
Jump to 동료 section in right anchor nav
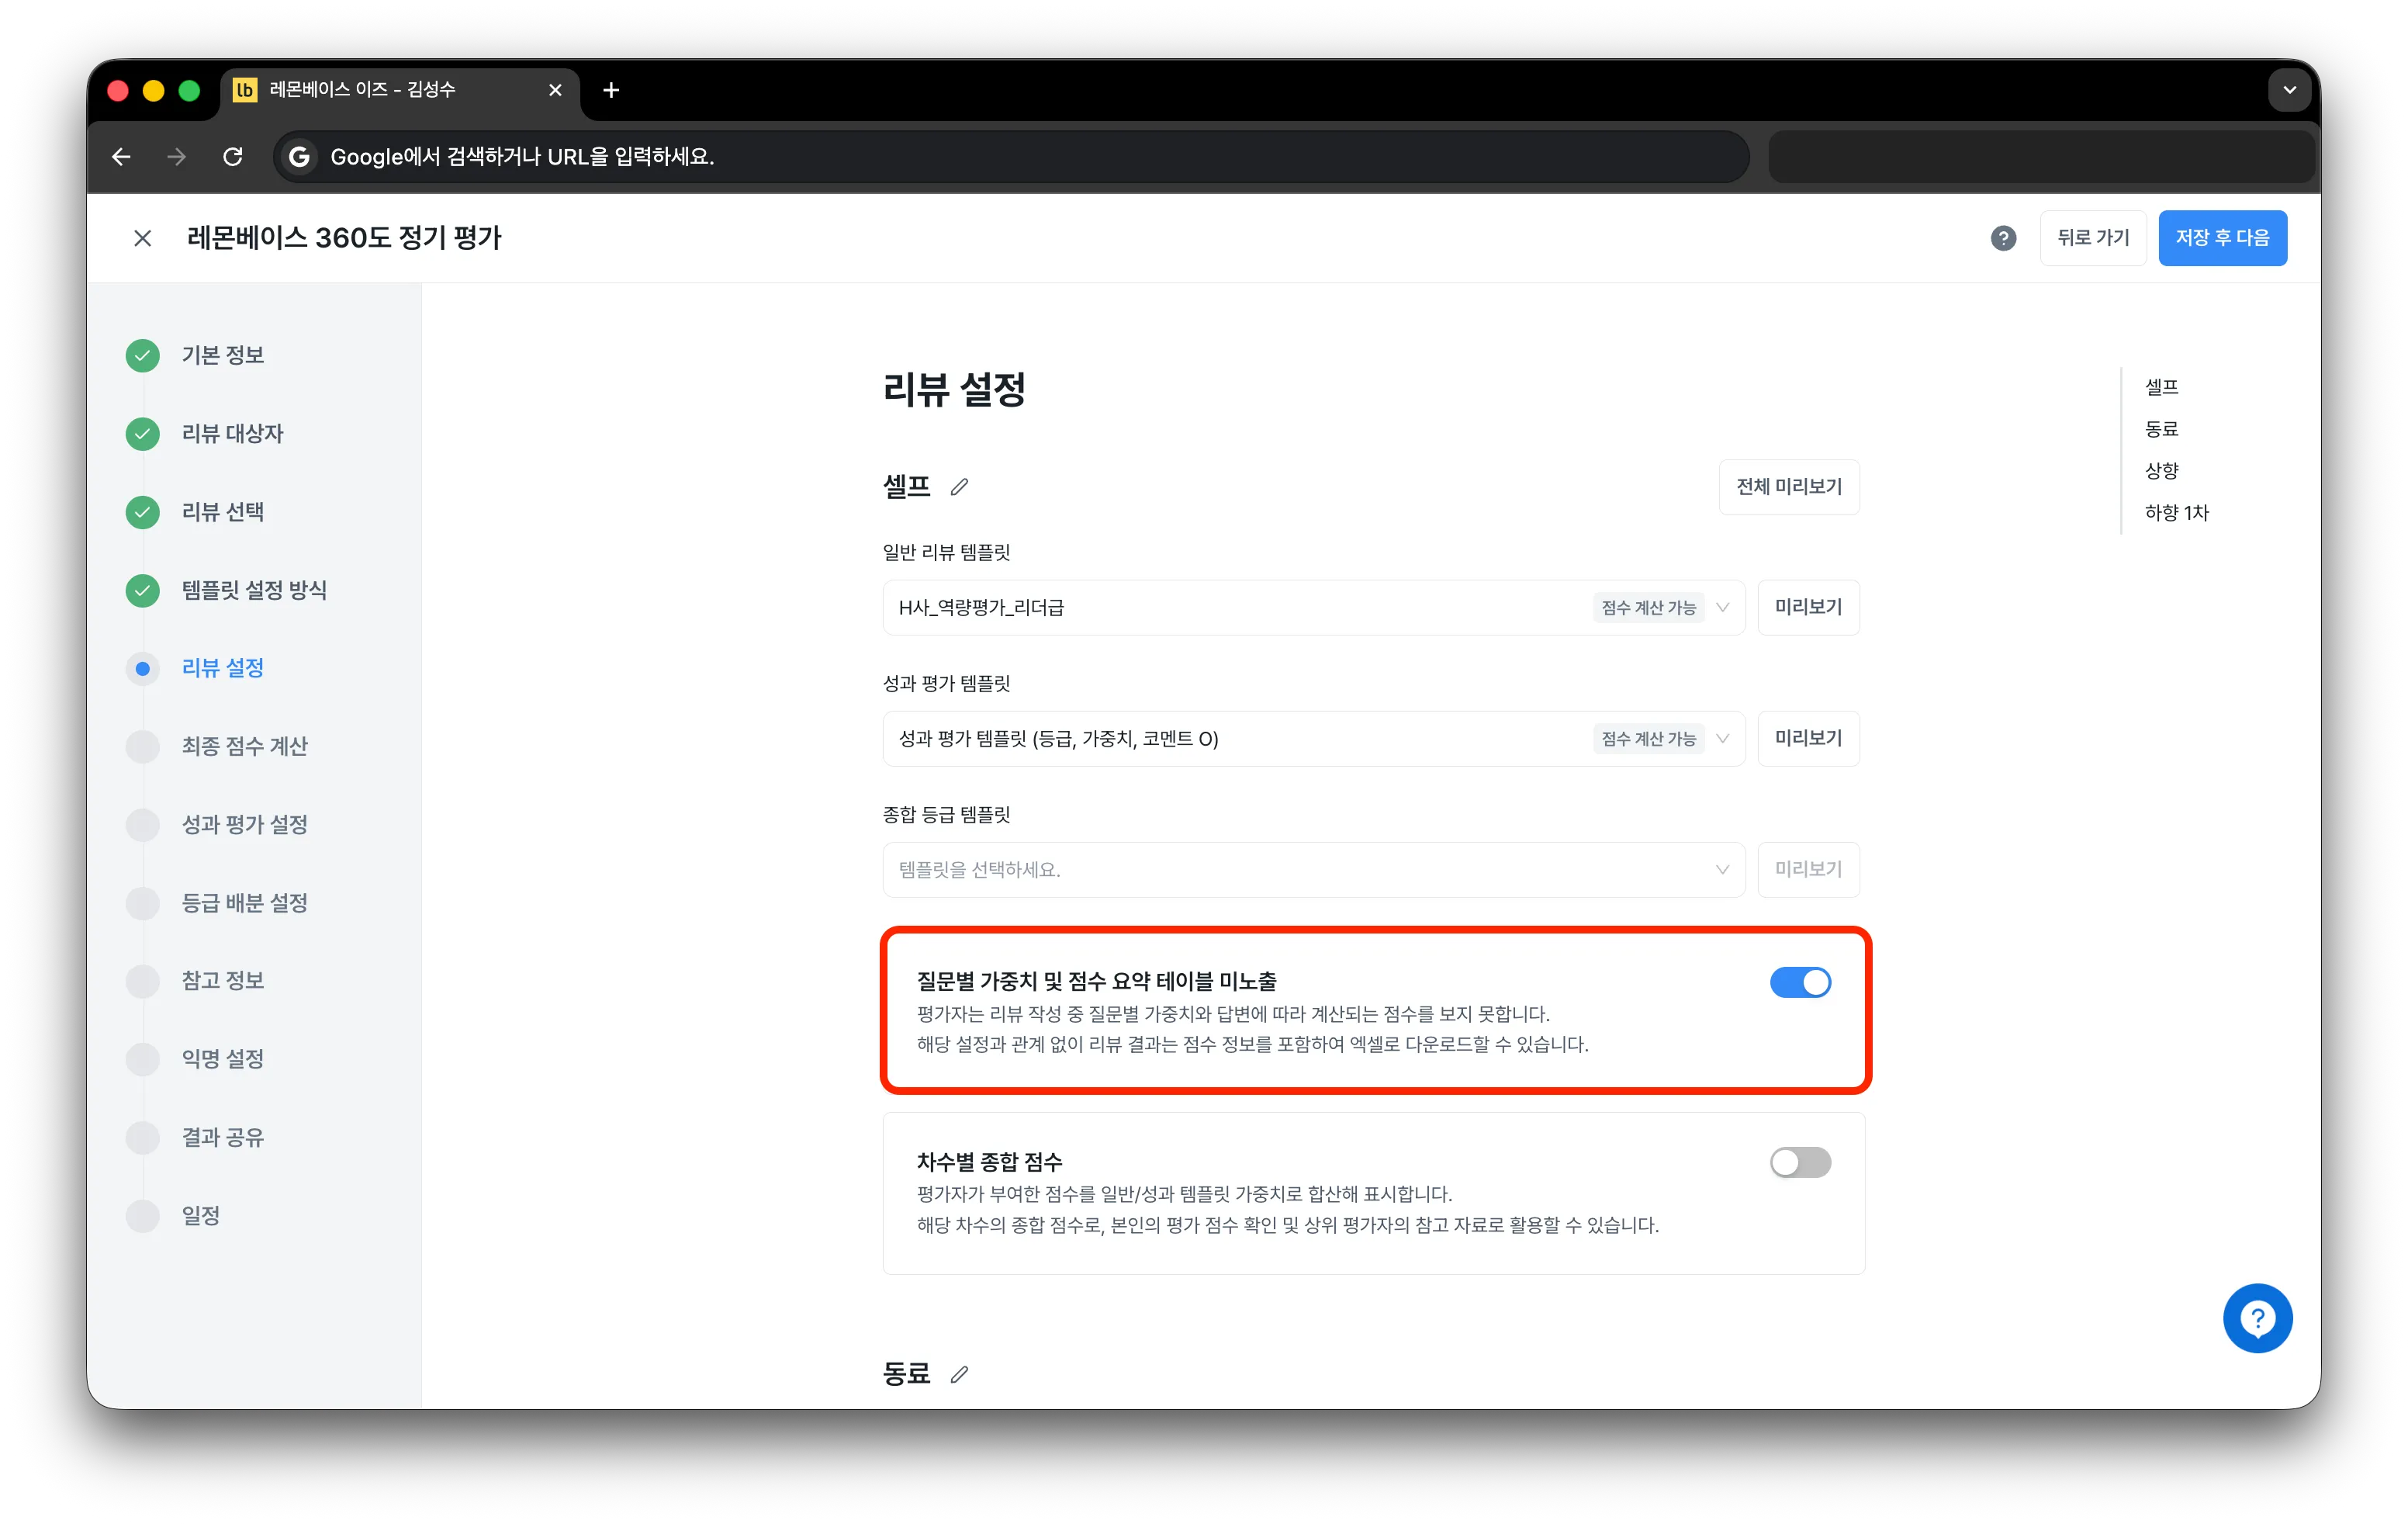2161,429
